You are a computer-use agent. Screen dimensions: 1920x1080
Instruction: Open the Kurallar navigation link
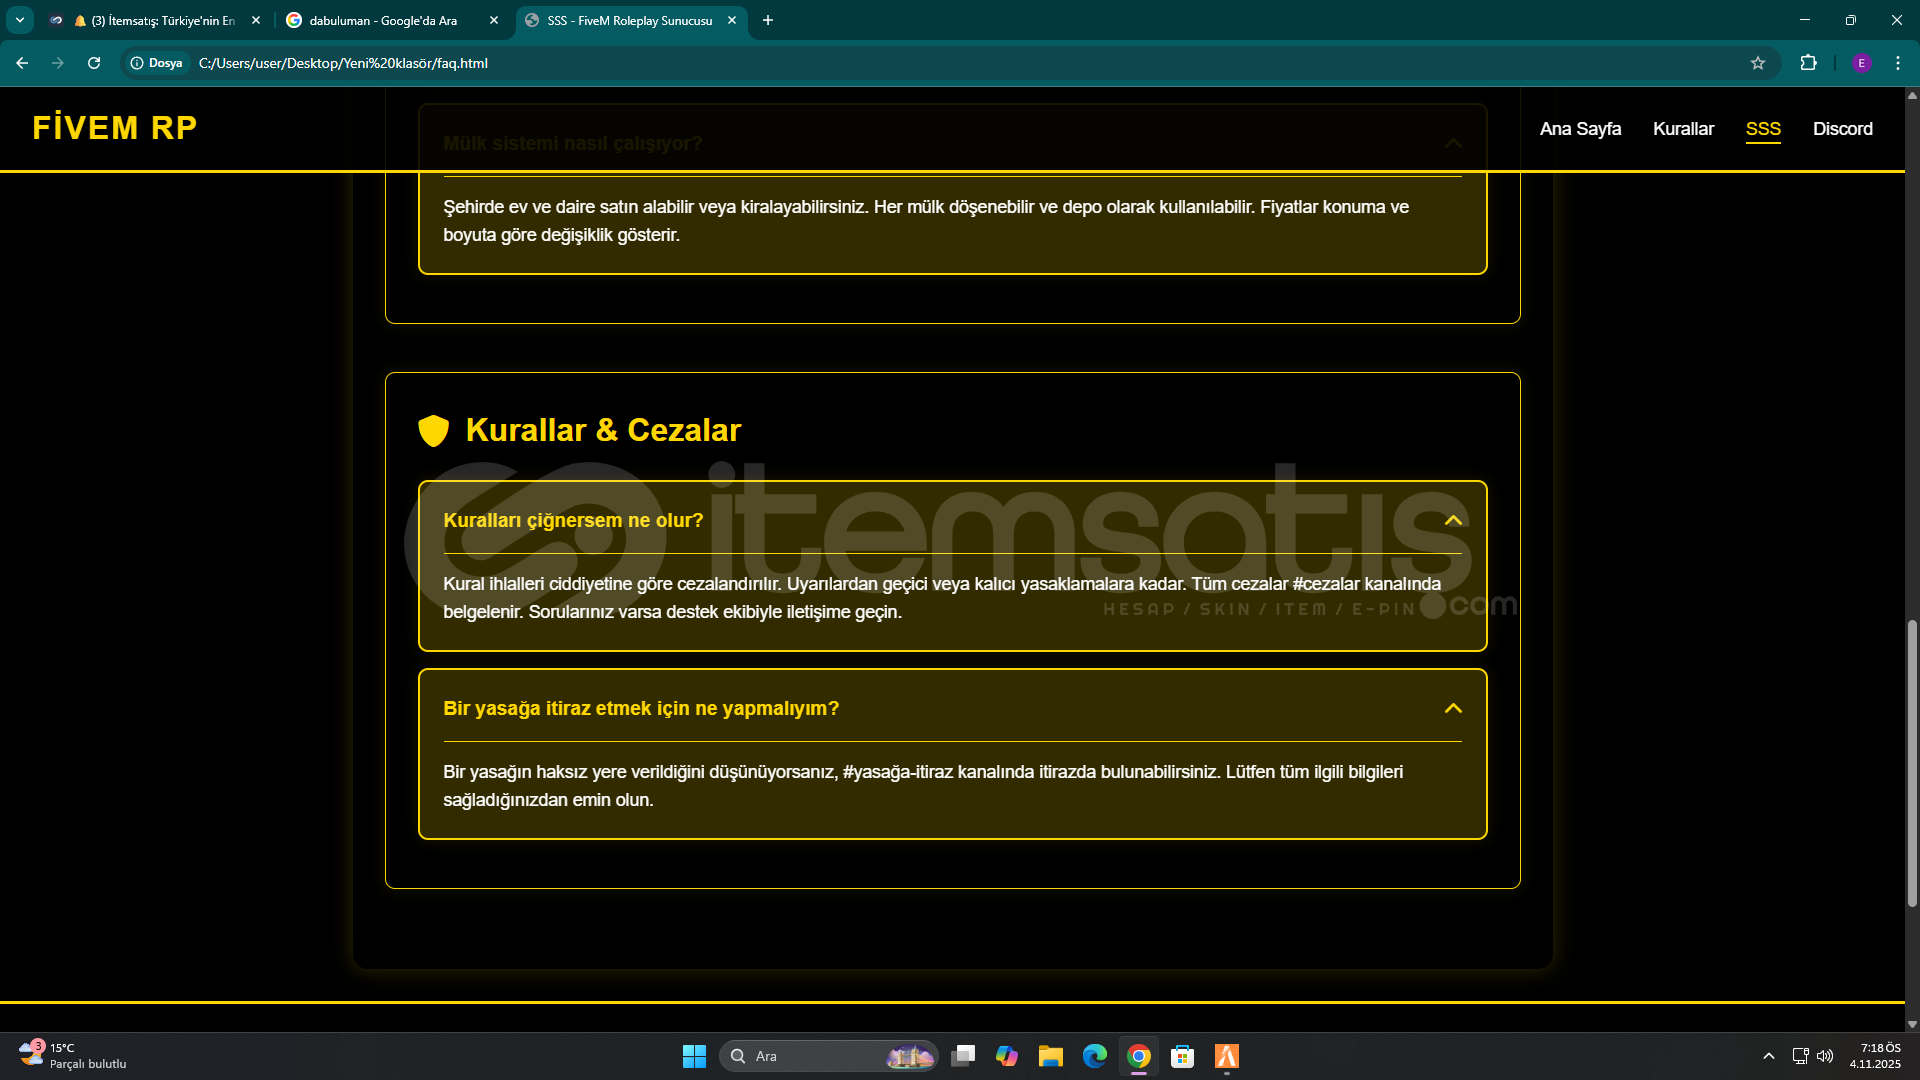pyautogui.click(x=1683, y=129)
